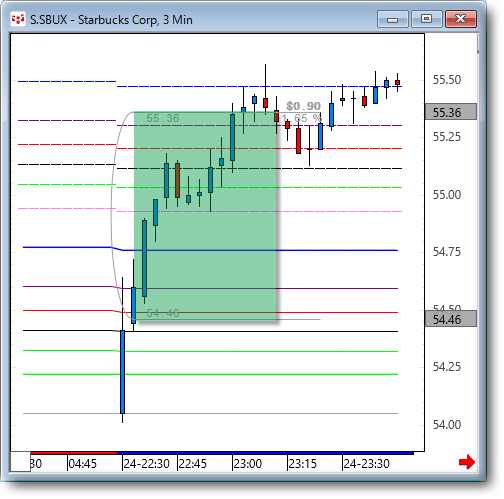Click the 54.46 price marker on the scale
Image resolution: width=504 pixels, height=499 pixels.
(451, 319)
